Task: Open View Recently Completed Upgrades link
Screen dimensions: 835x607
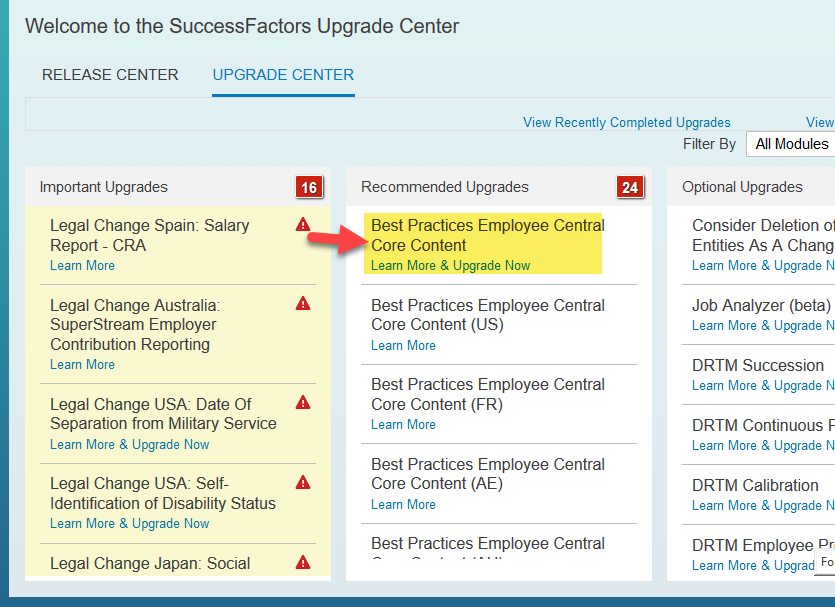Action: point(627,122)
